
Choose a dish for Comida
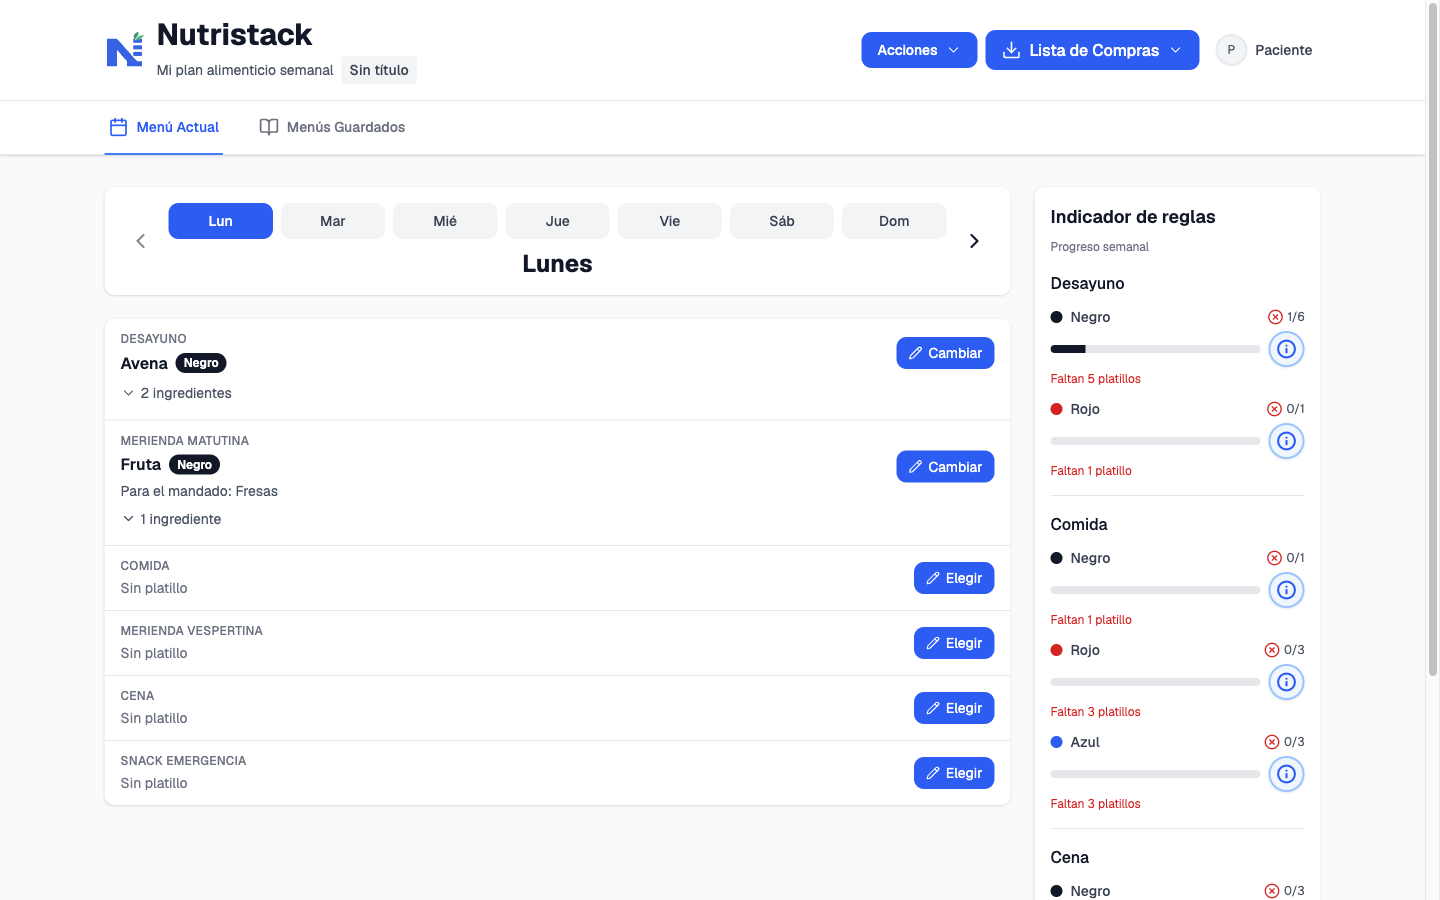[954, 578]
